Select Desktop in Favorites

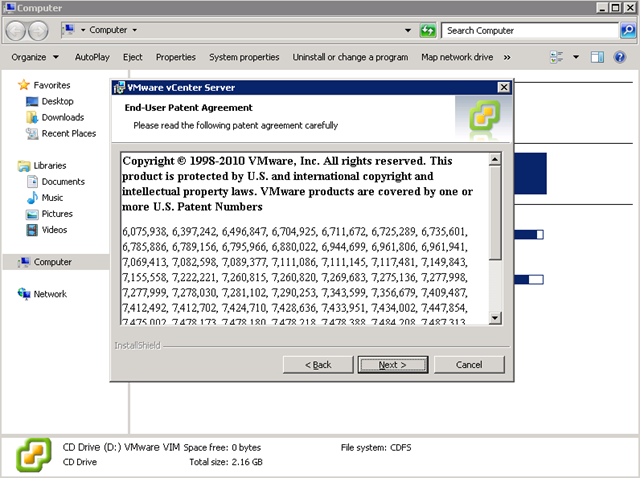58,101
